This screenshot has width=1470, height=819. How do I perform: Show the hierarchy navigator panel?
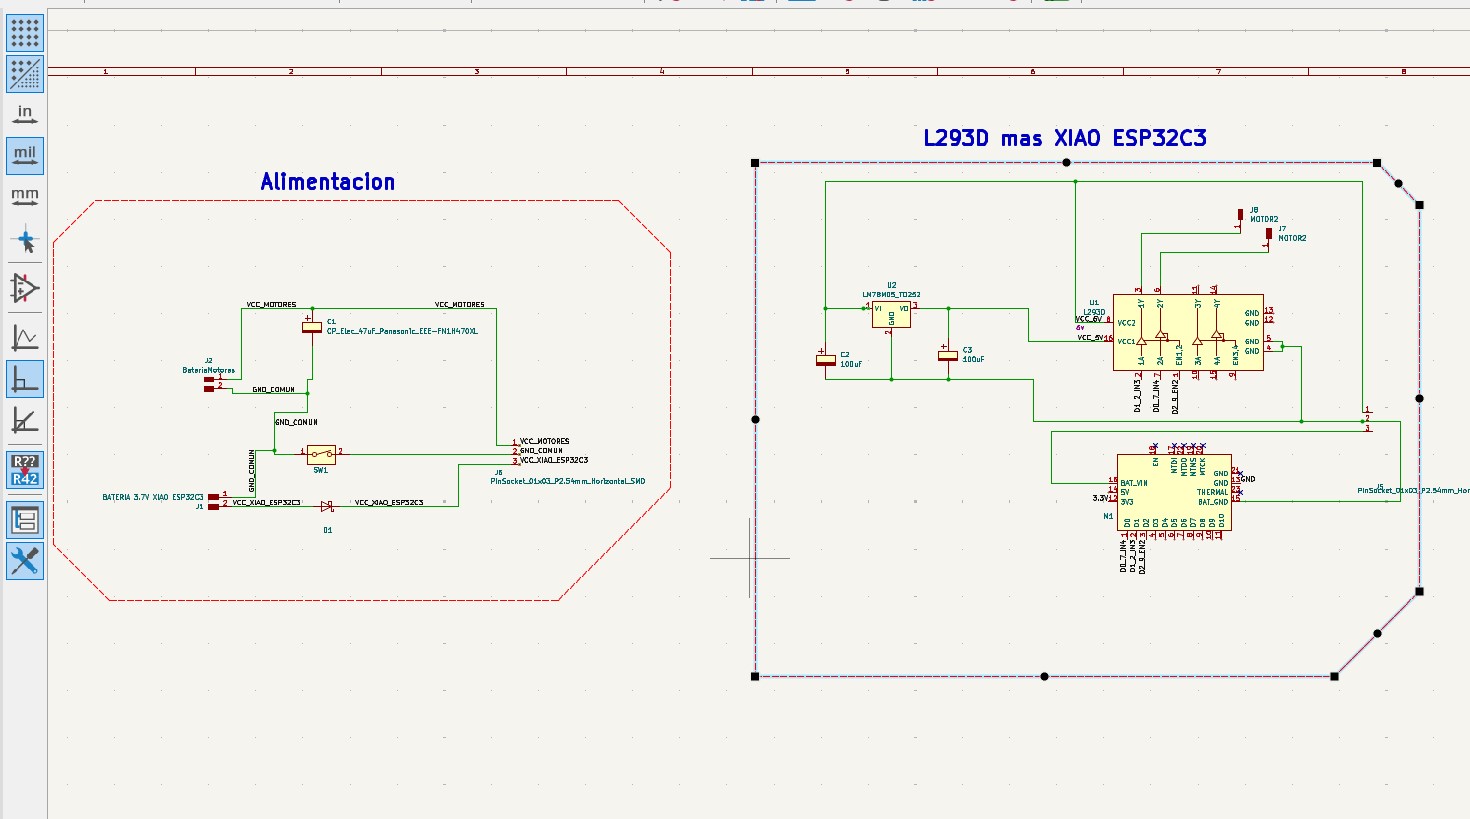[25, 519]
